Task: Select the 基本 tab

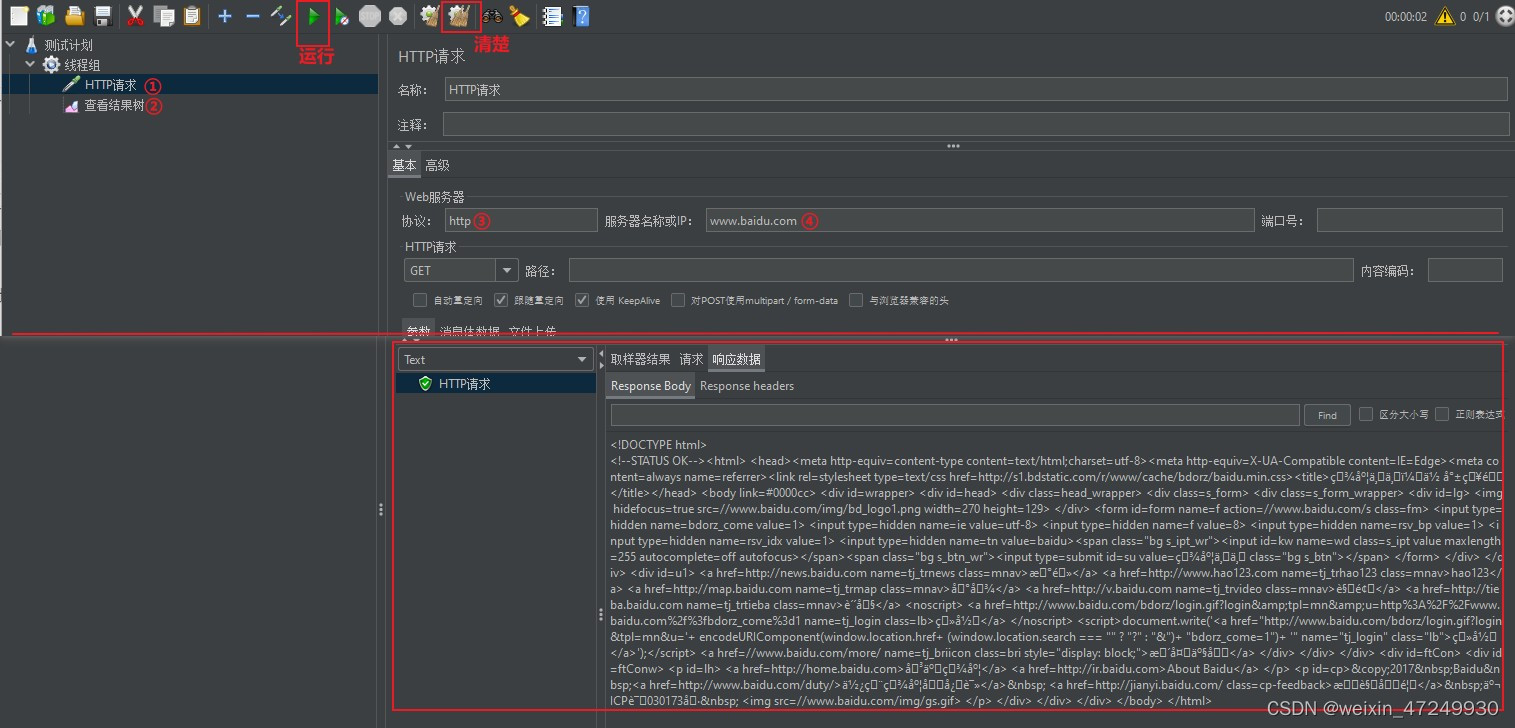Action: coord(404,166)
